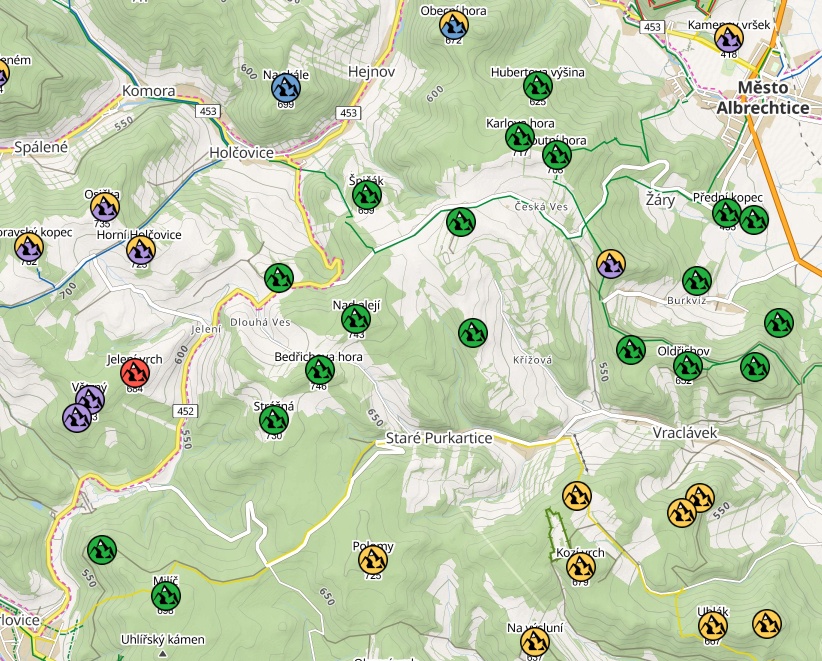The image size is (822, 661).
Task: Open the Obecní hora peak marker
Action: (x=454, y=25)
